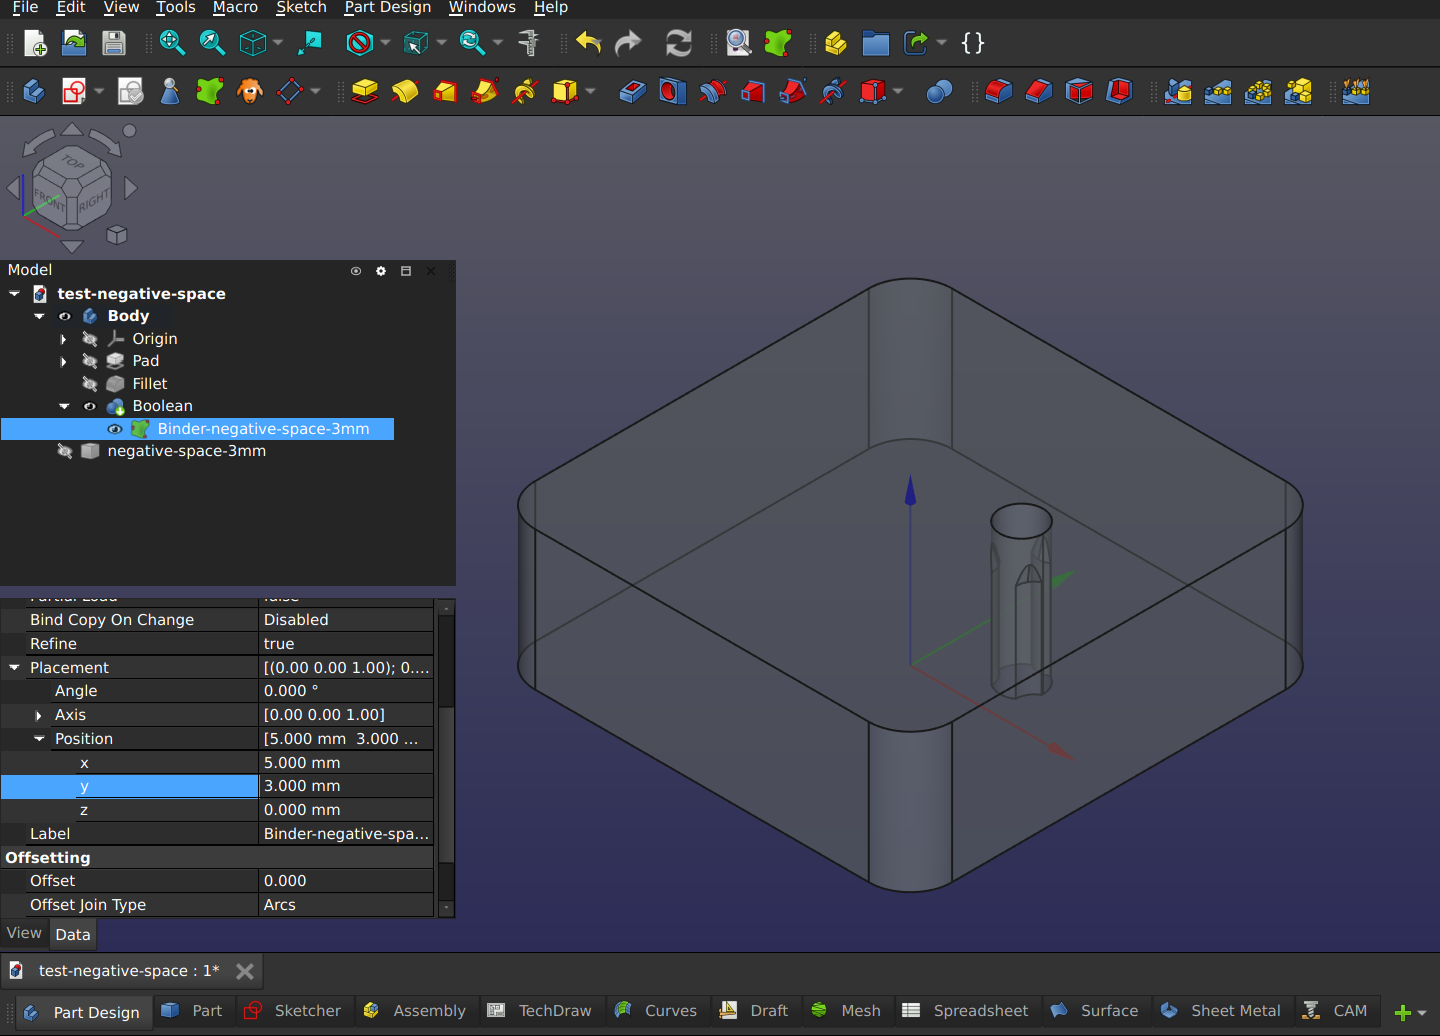Image resolution: width=1440 pixels, height=1036 pixels.
Task: Click the Offset value field
Action: (346, 881)
